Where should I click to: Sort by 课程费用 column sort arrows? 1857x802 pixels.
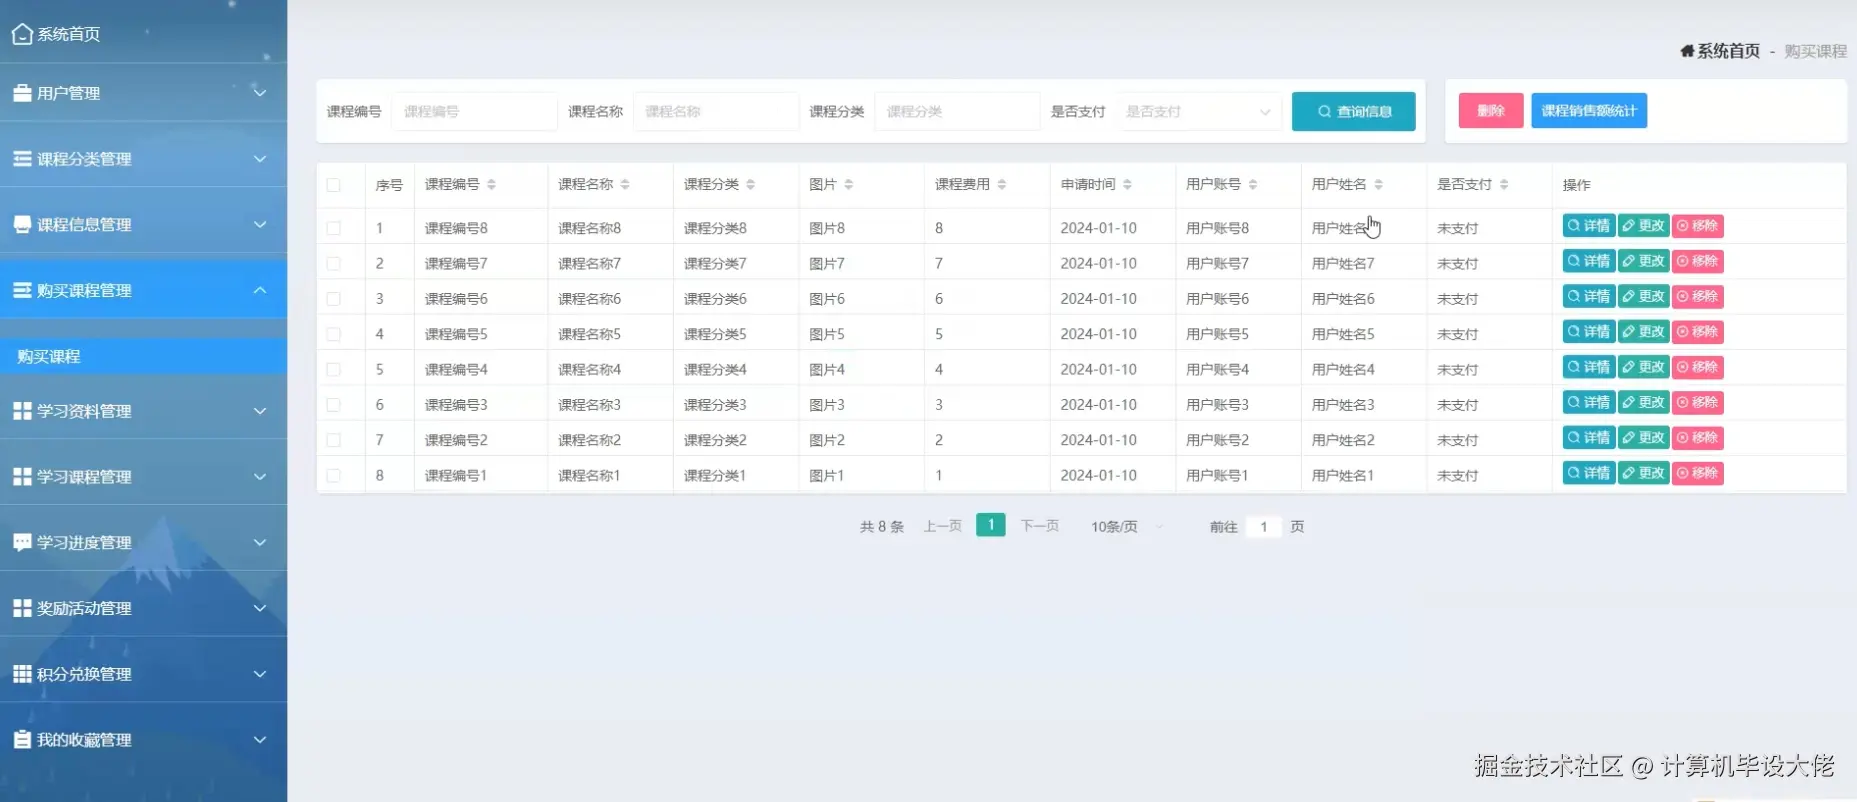pos(1001,185)
